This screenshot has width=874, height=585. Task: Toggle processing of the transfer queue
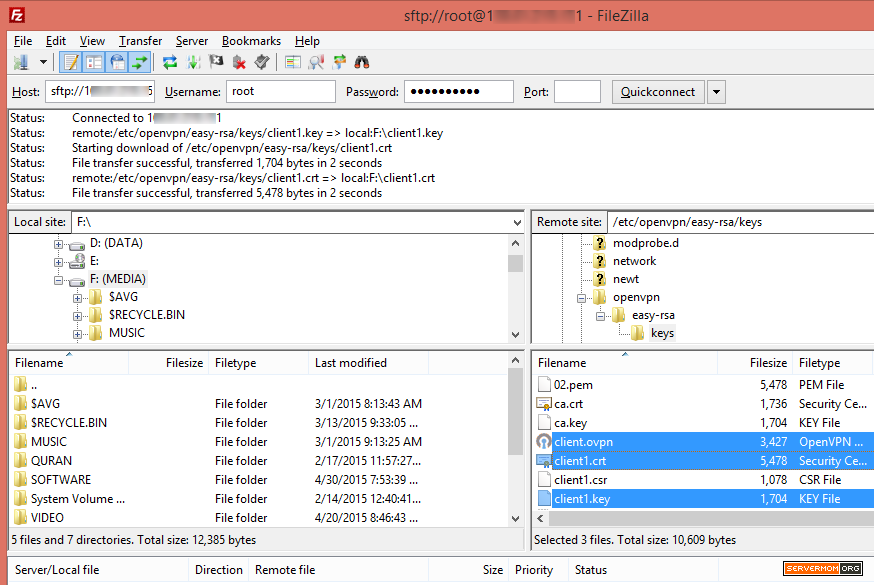coord(193,62)
